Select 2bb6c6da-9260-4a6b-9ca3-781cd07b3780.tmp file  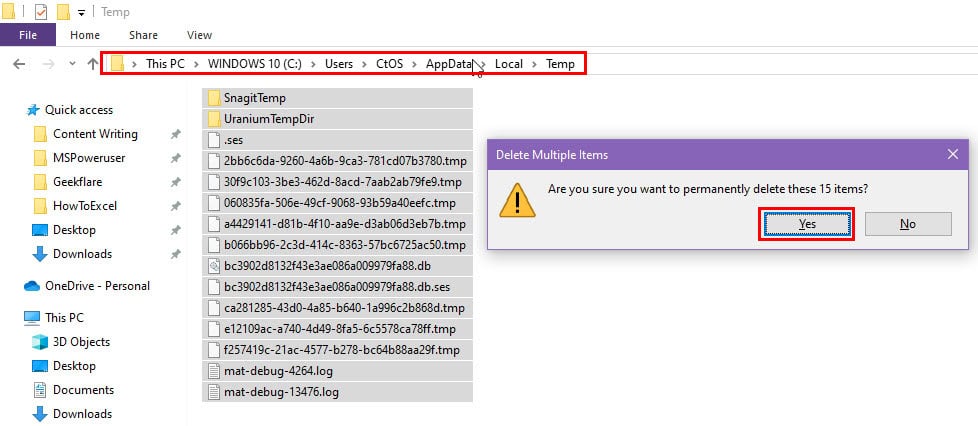337,161
